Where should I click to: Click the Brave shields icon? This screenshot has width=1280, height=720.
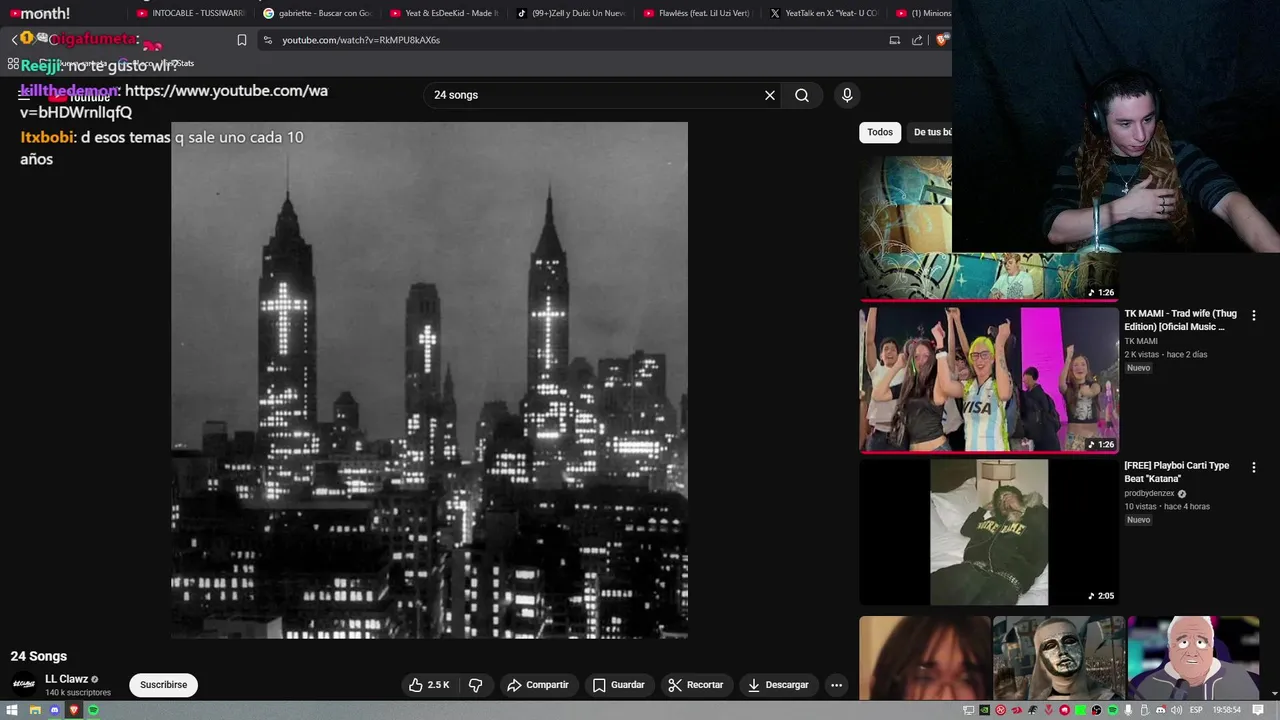pyautogui.click(x=942, y=40)
